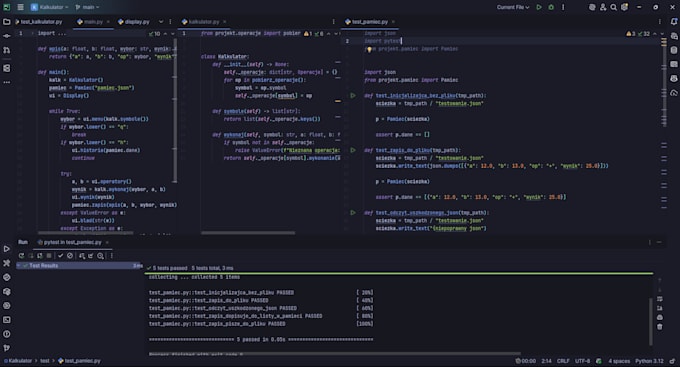
Task: Run test_inicjalizacja_bez_pliku gutter icon
Action: pos(353,95)
